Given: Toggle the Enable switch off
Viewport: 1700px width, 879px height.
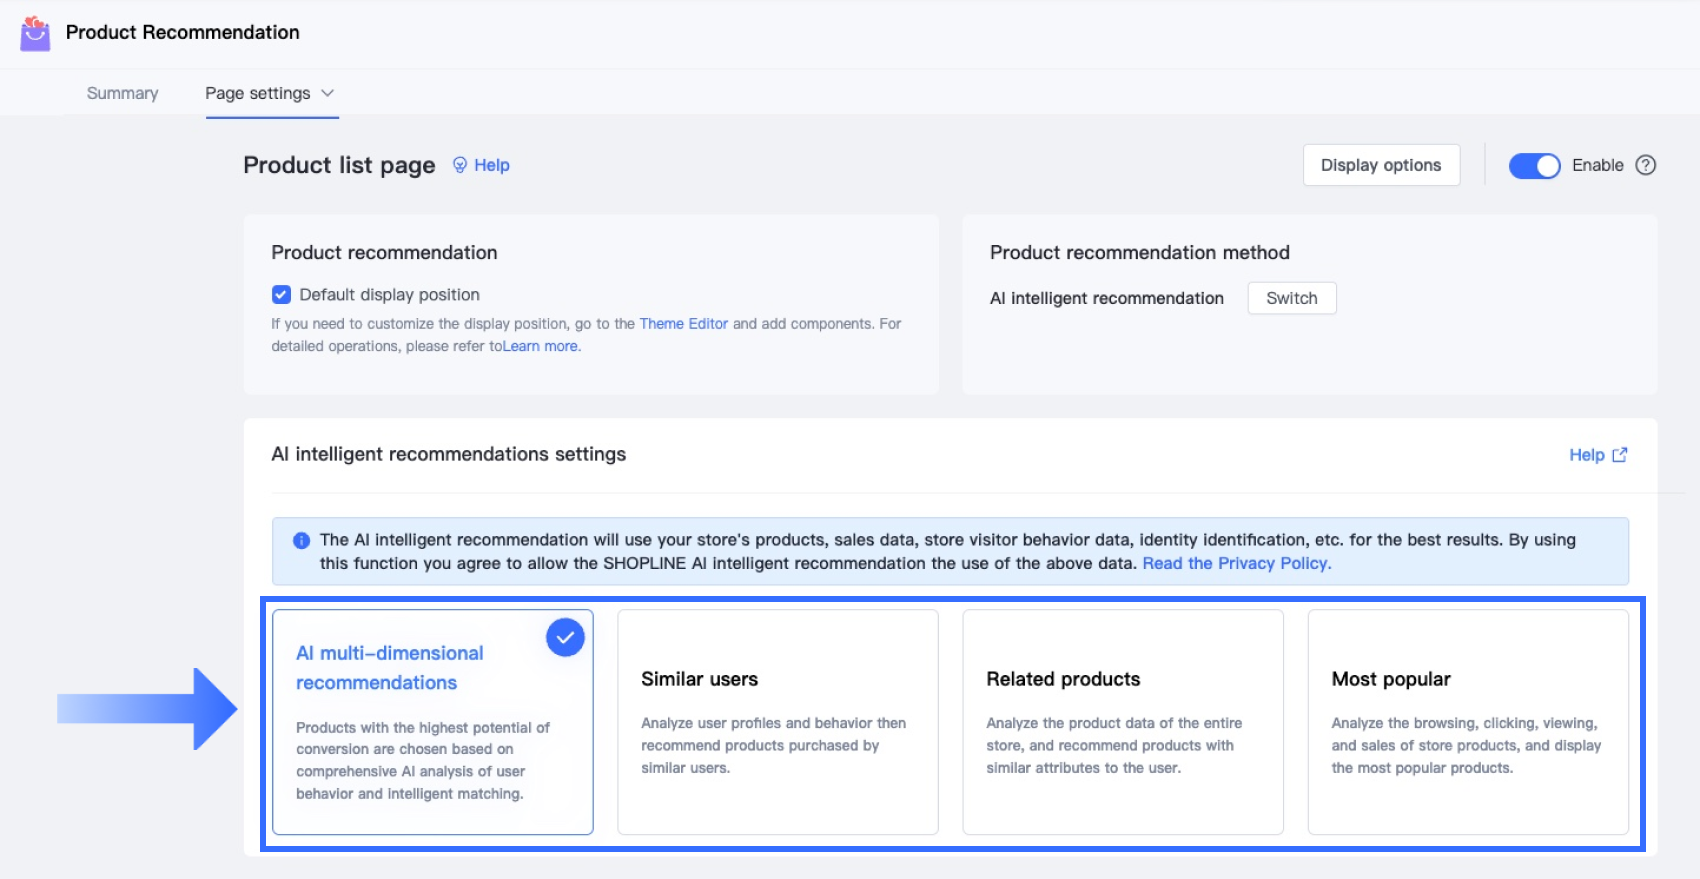Looking at the screenshot, I should 1534,166.
